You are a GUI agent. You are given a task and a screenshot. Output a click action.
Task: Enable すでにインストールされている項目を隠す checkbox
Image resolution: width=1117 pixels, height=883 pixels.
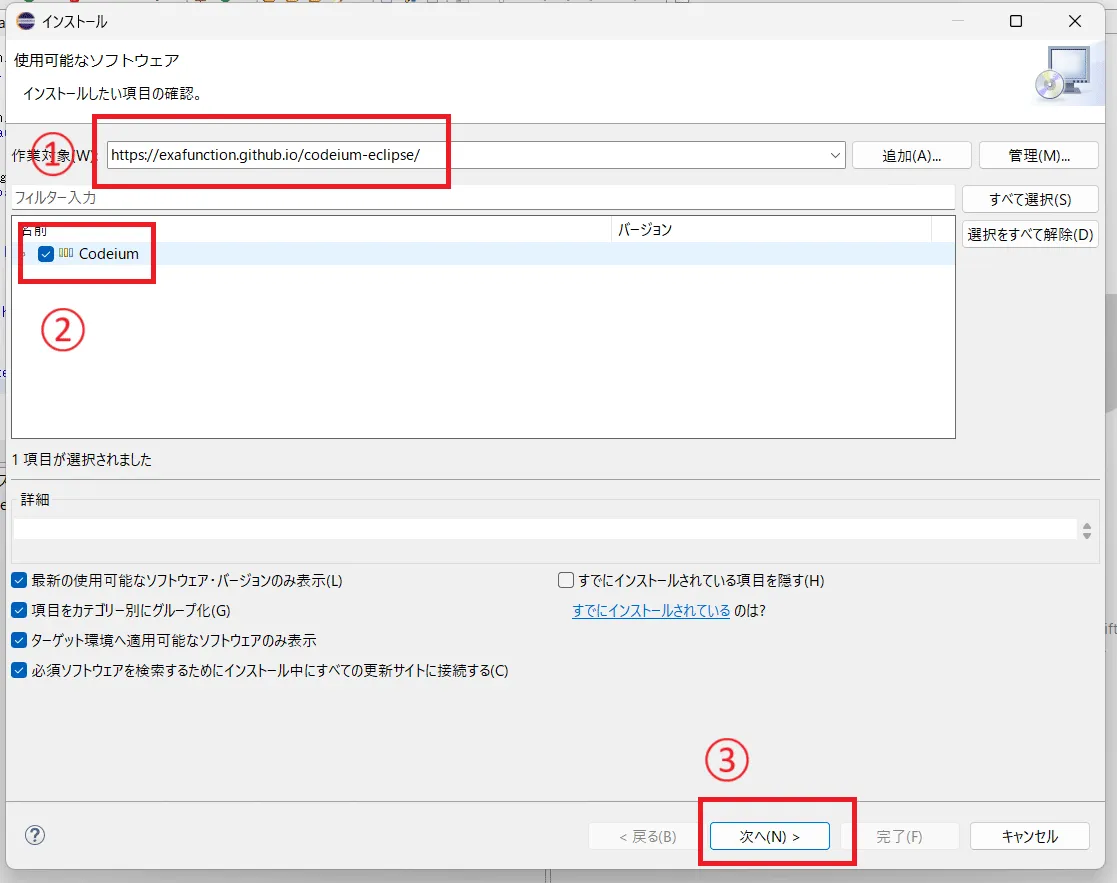coord(566,580)
